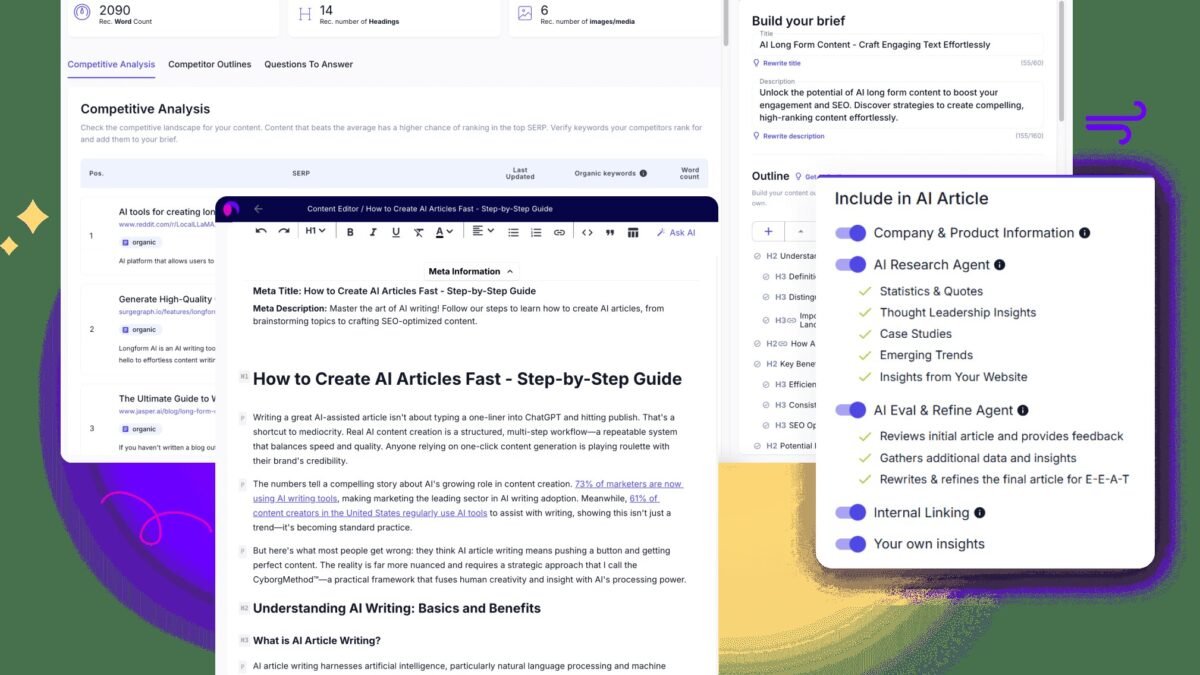The image size is (1200, 675).
Task: Toggle Internal Linking switch
Action: [x=851, y=513]
